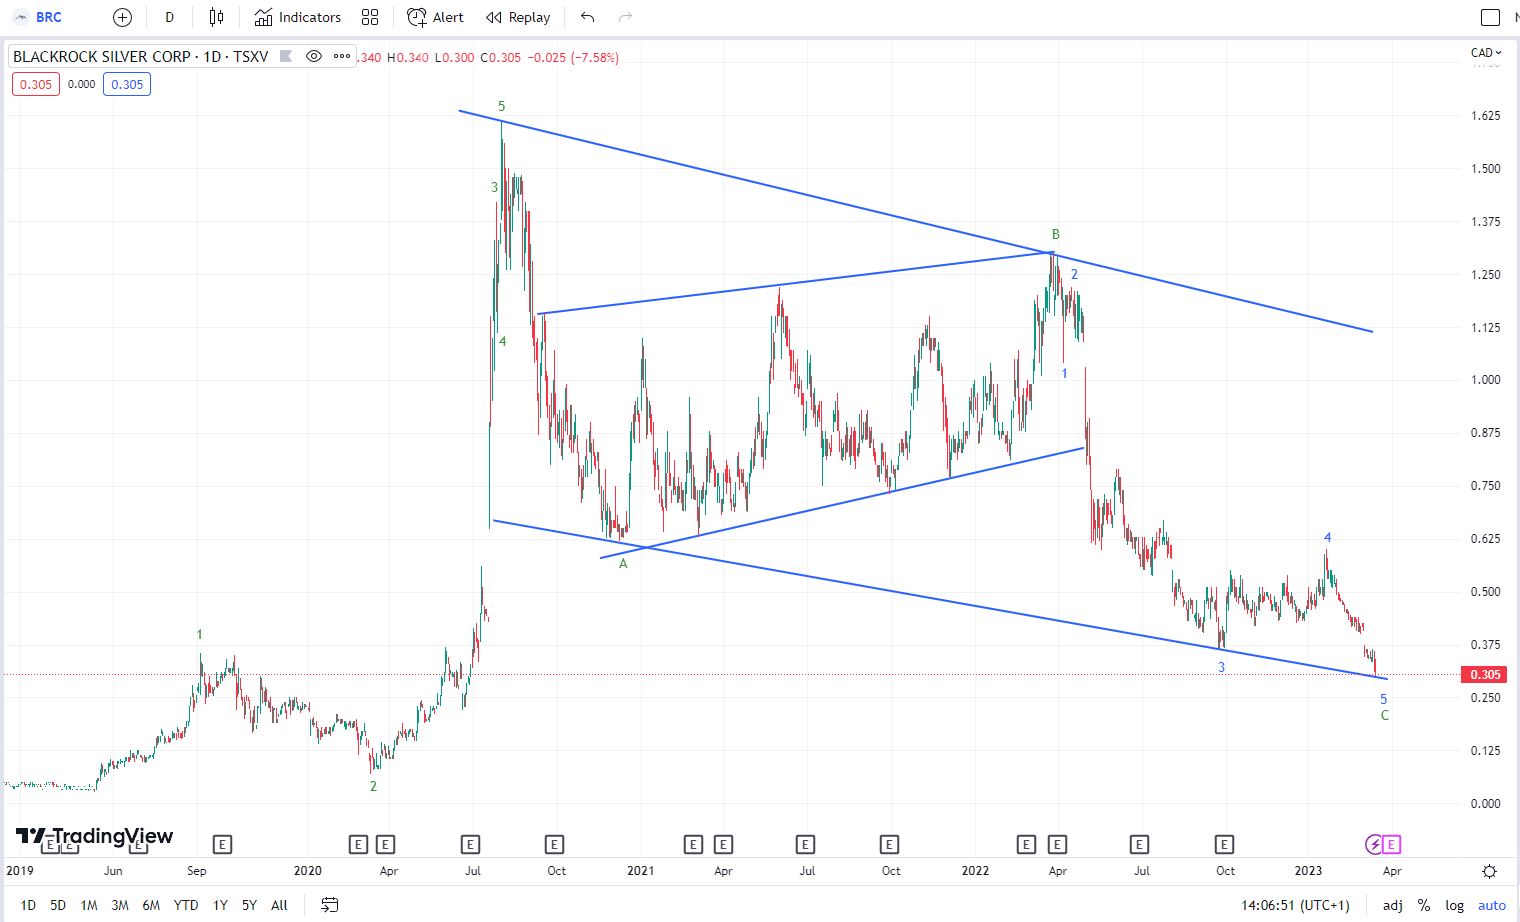Open timezone menu at 14:06:51 (UTC+1)
The image size is (1520, 922).
(x=1295, y=905)
